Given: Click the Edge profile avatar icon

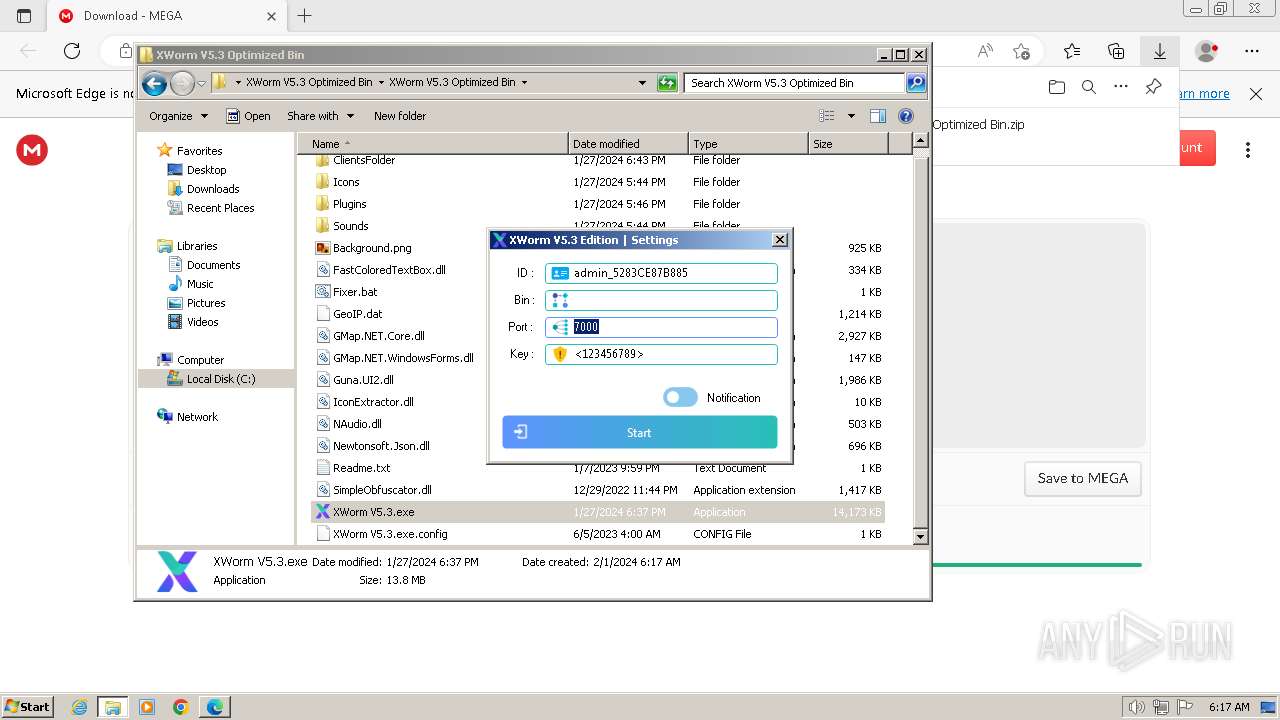Looking at the screenshot, I should pos(1207,51).
